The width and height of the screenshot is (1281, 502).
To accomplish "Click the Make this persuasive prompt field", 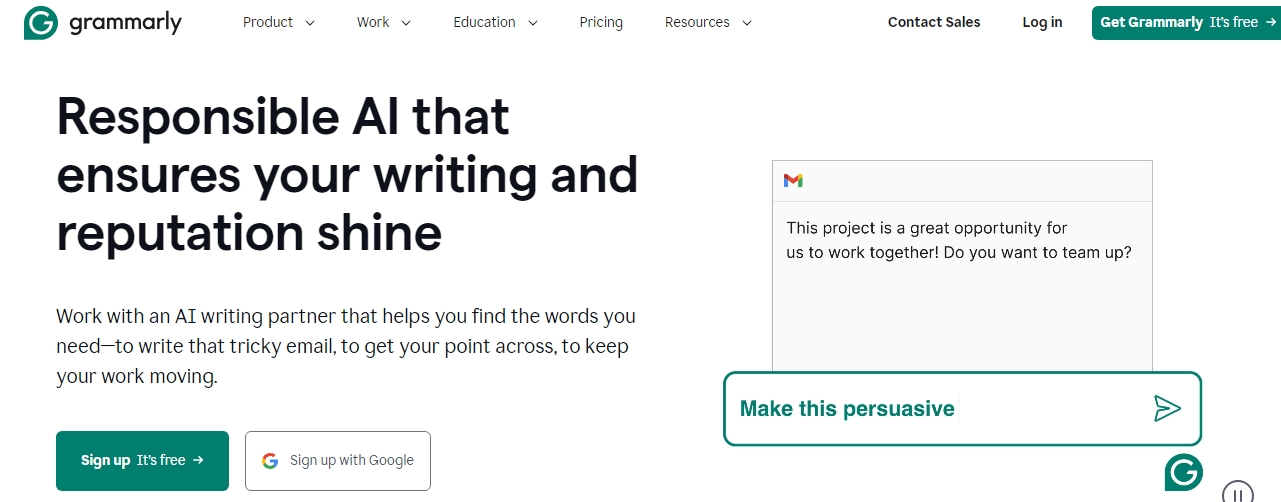I will click(x=962, y=409).
